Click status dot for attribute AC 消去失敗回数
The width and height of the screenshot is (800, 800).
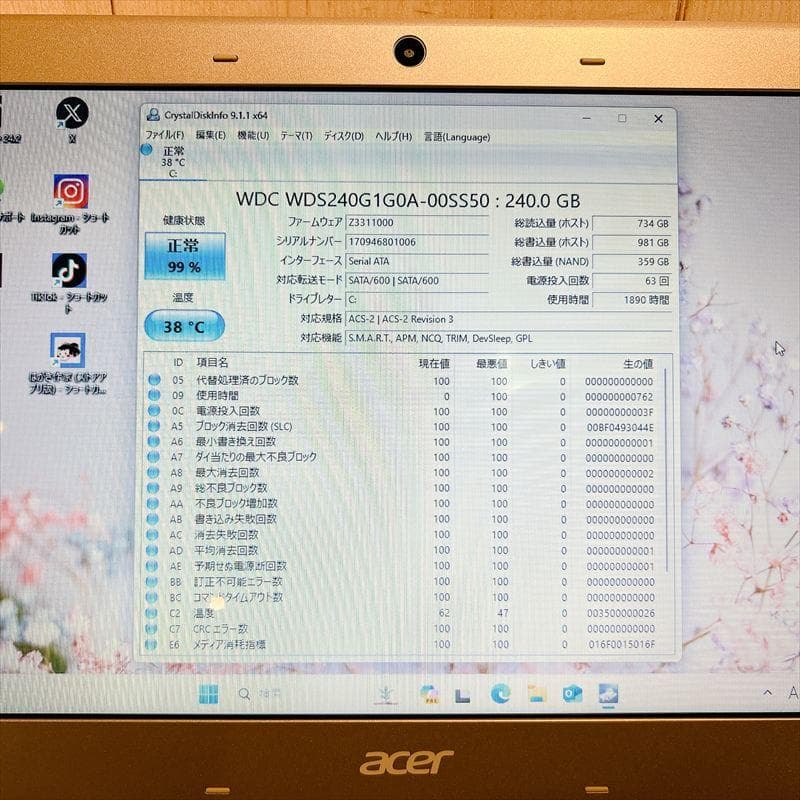point(152,535)
